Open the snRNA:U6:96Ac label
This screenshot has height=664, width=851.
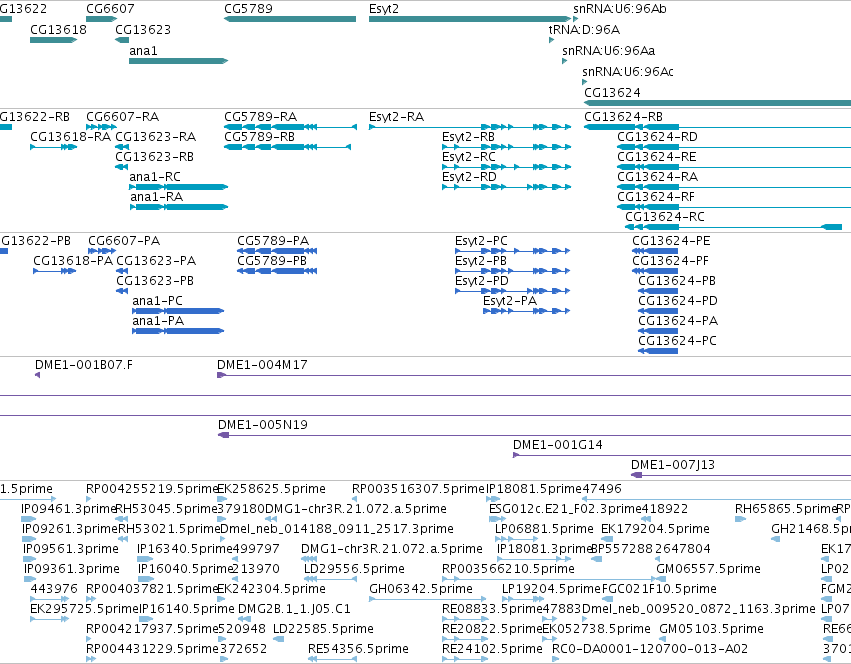coord(628,72)
